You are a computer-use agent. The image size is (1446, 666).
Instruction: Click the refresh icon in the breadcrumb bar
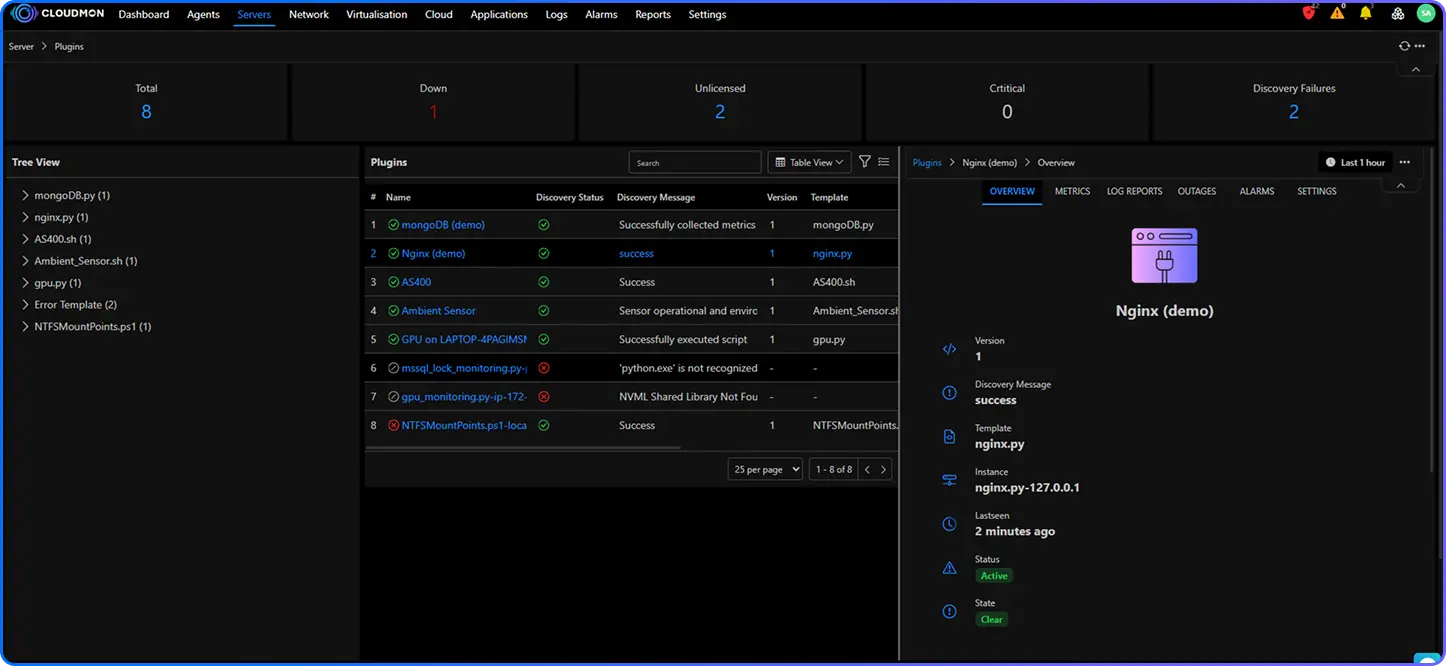pyautogui.click(x=1404, y=46)
